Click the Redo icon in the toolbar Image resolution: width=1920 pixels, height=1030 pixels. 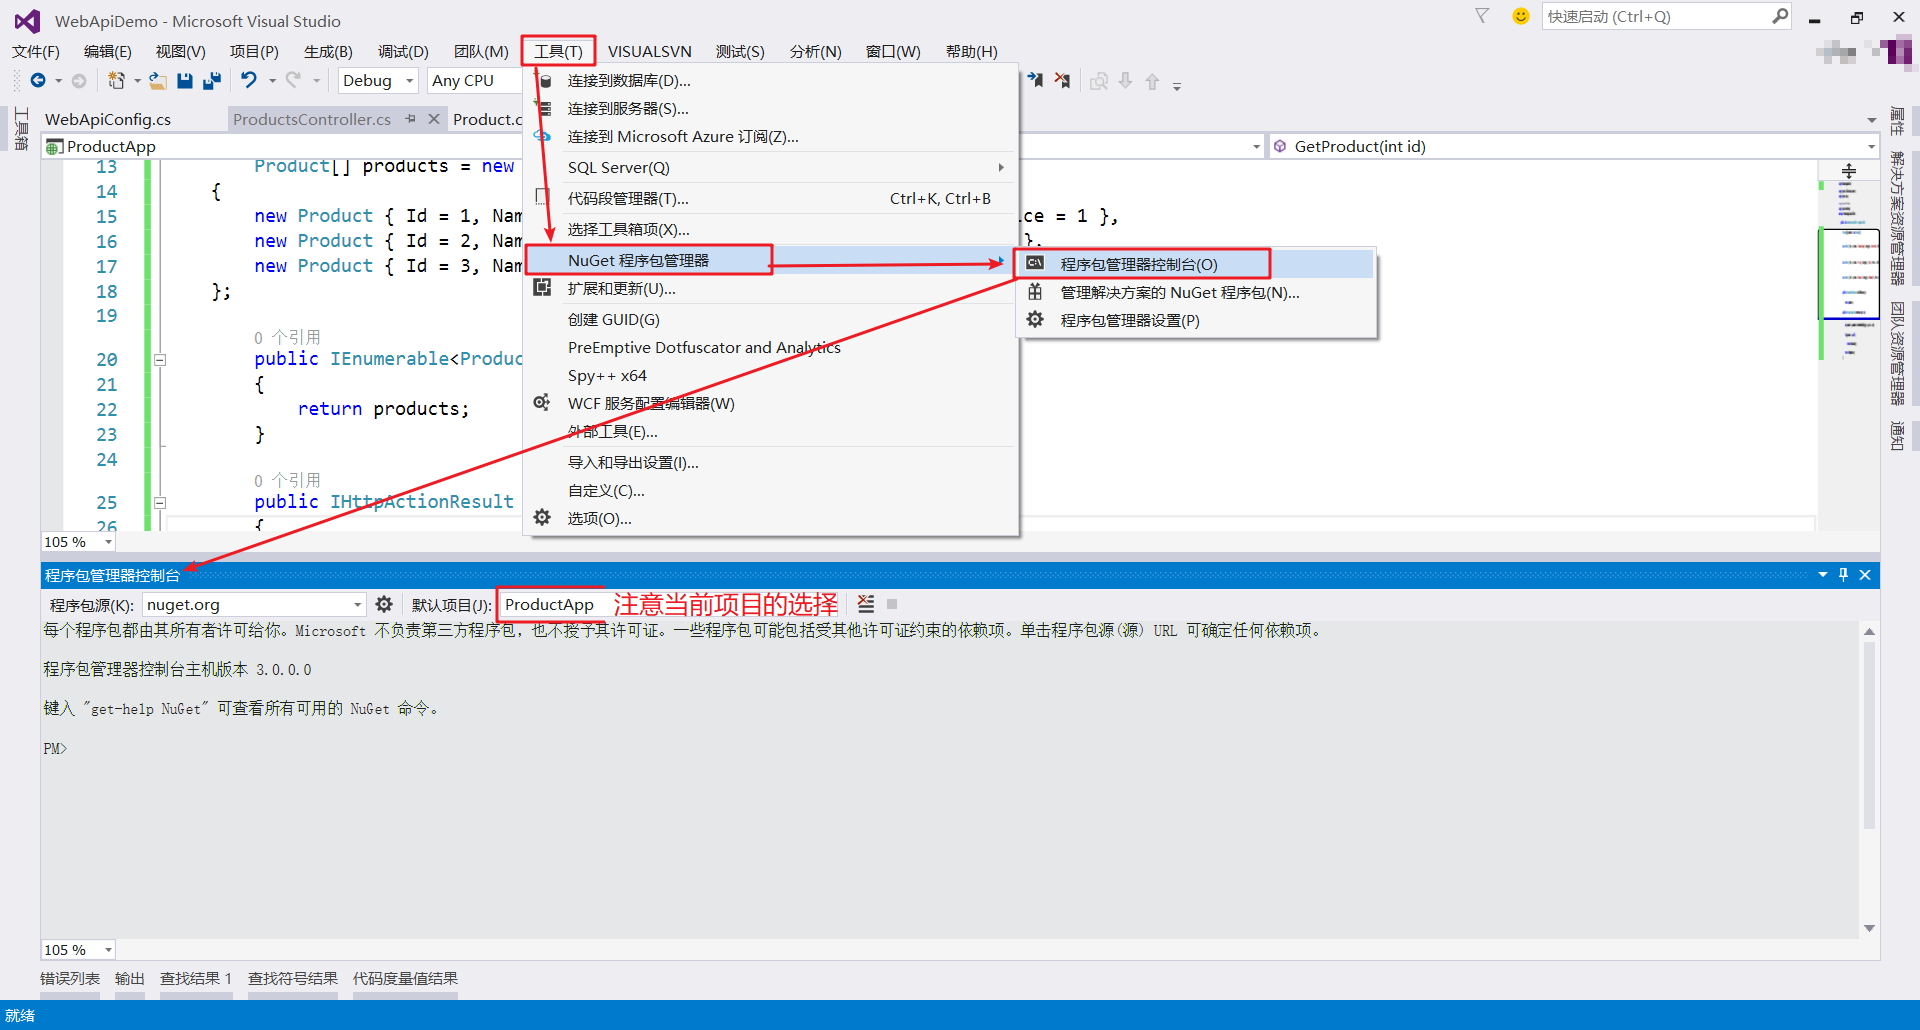point(293,81)
